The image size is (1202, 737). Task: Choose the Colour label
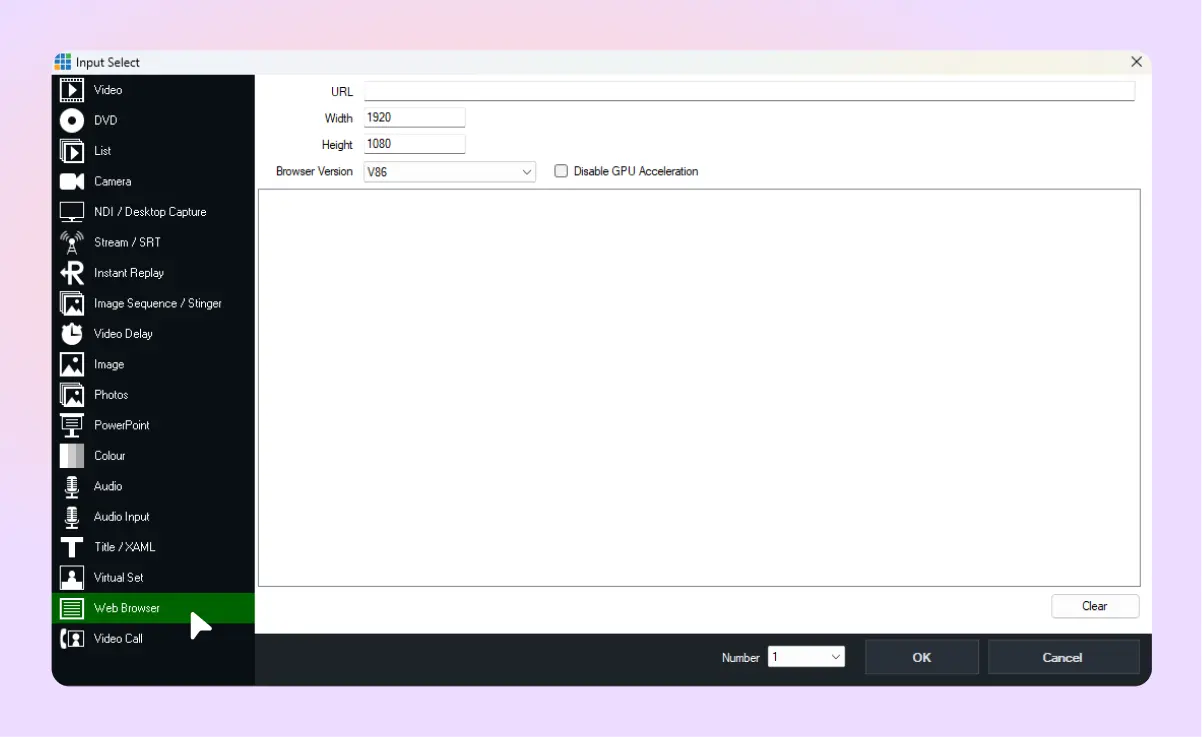coord(110,456)
